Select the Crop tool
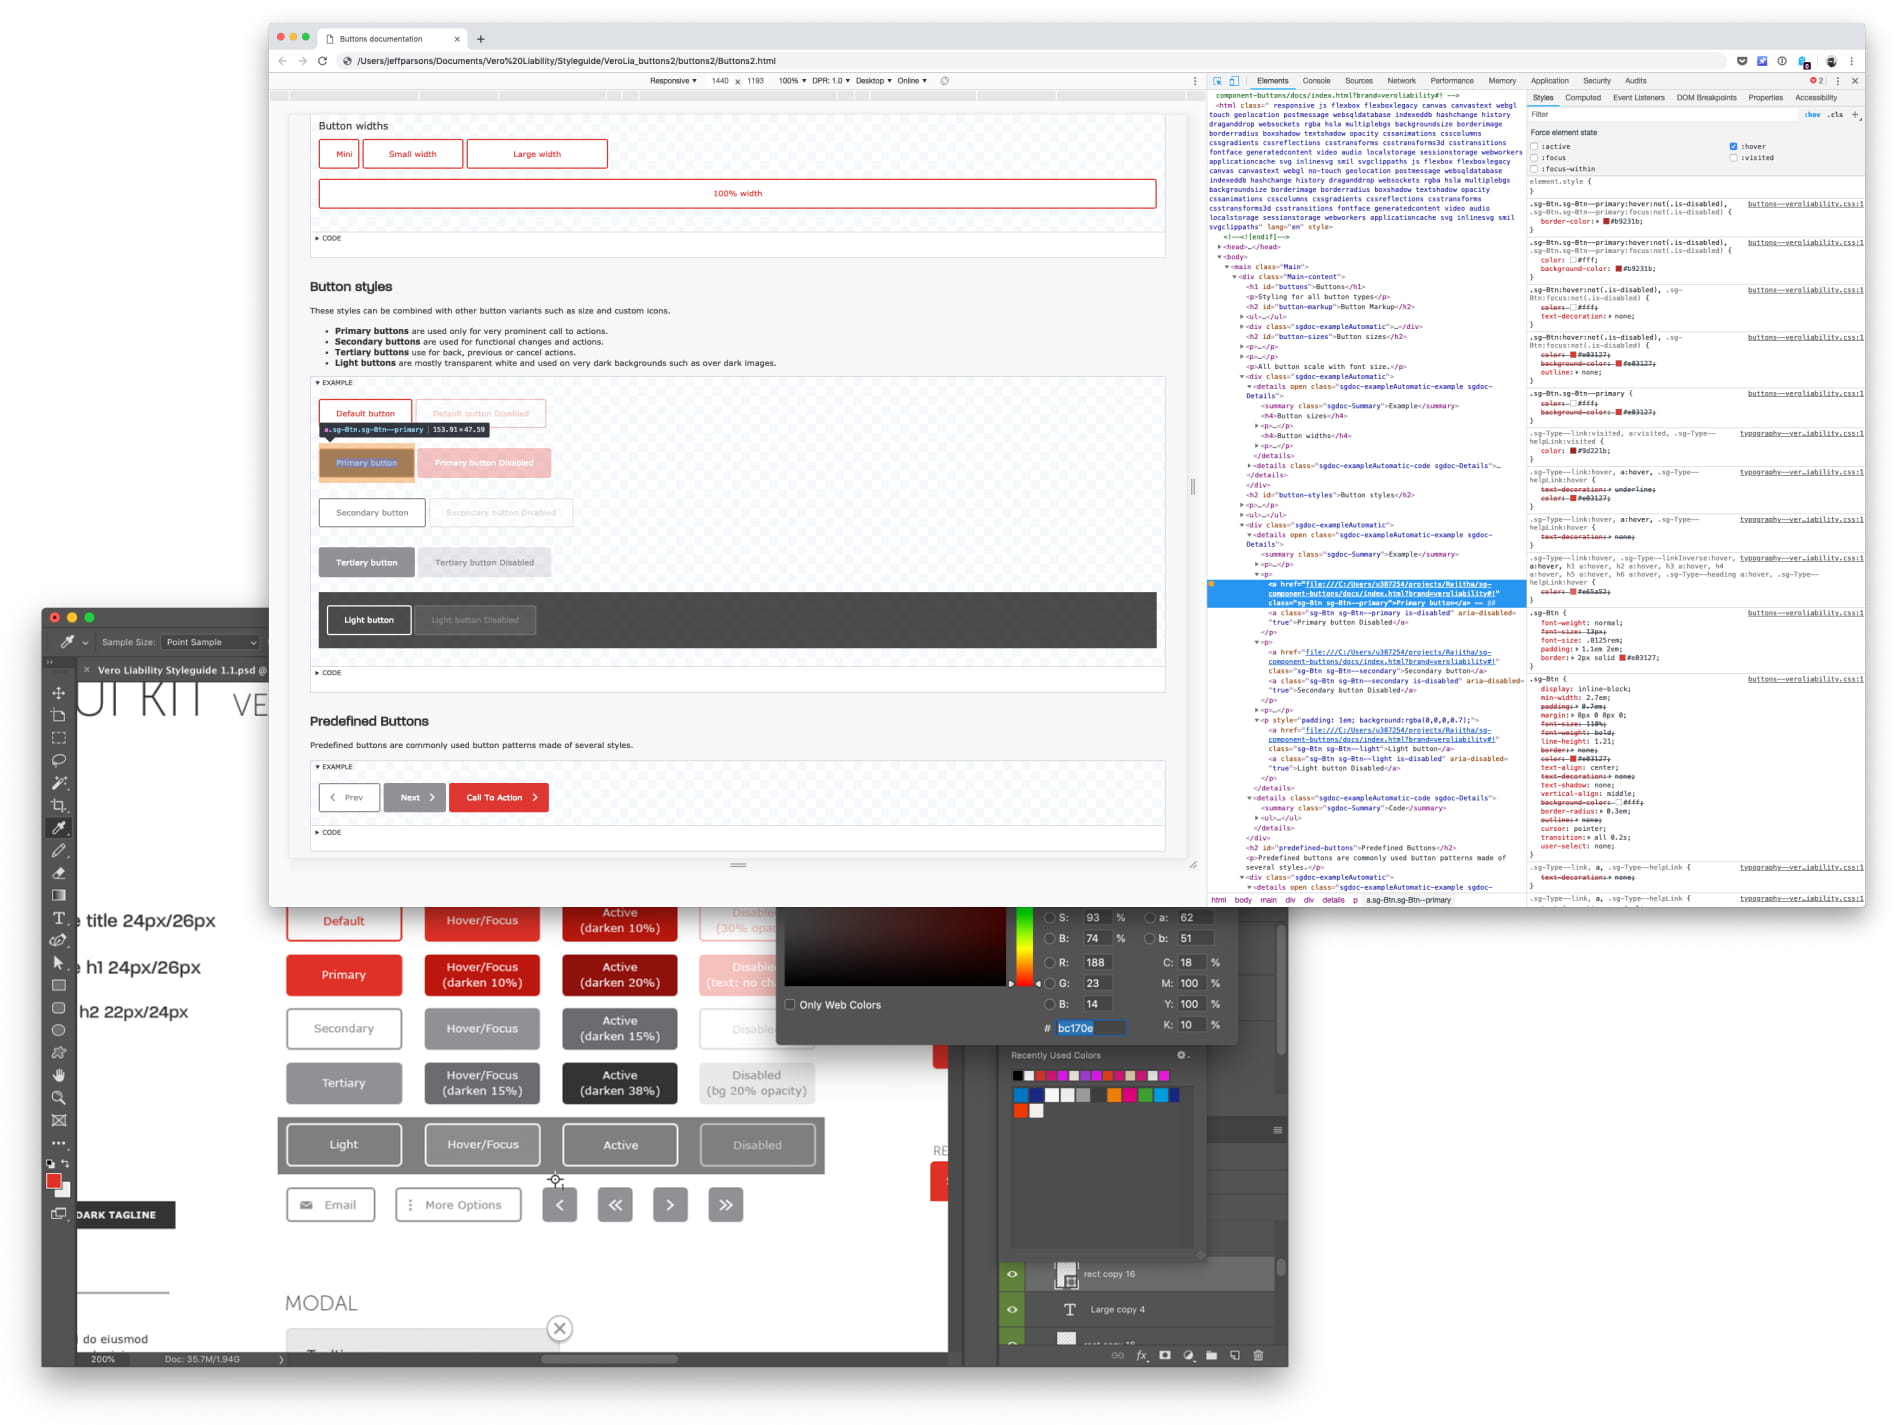 (x=59, y=805)
